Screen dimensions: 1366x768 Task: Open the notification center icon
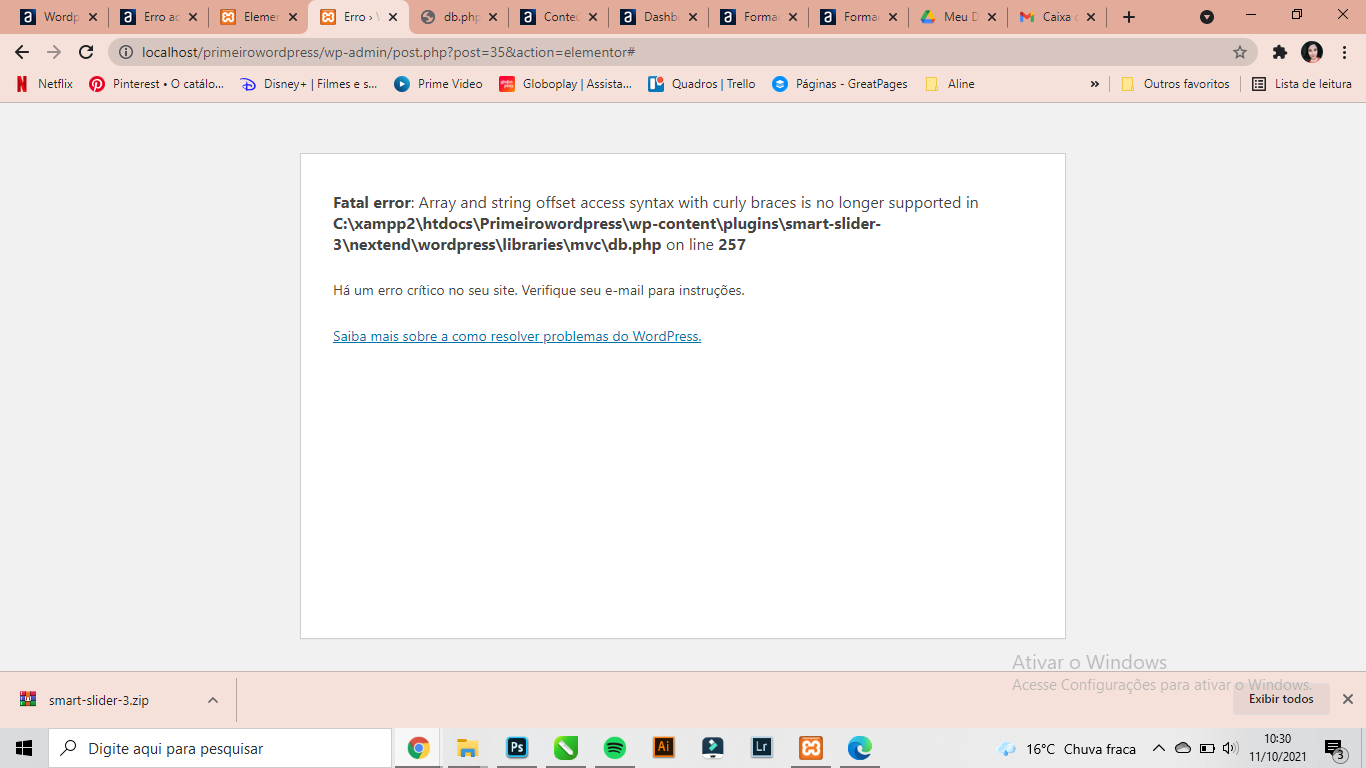(x=1334, y=749)
